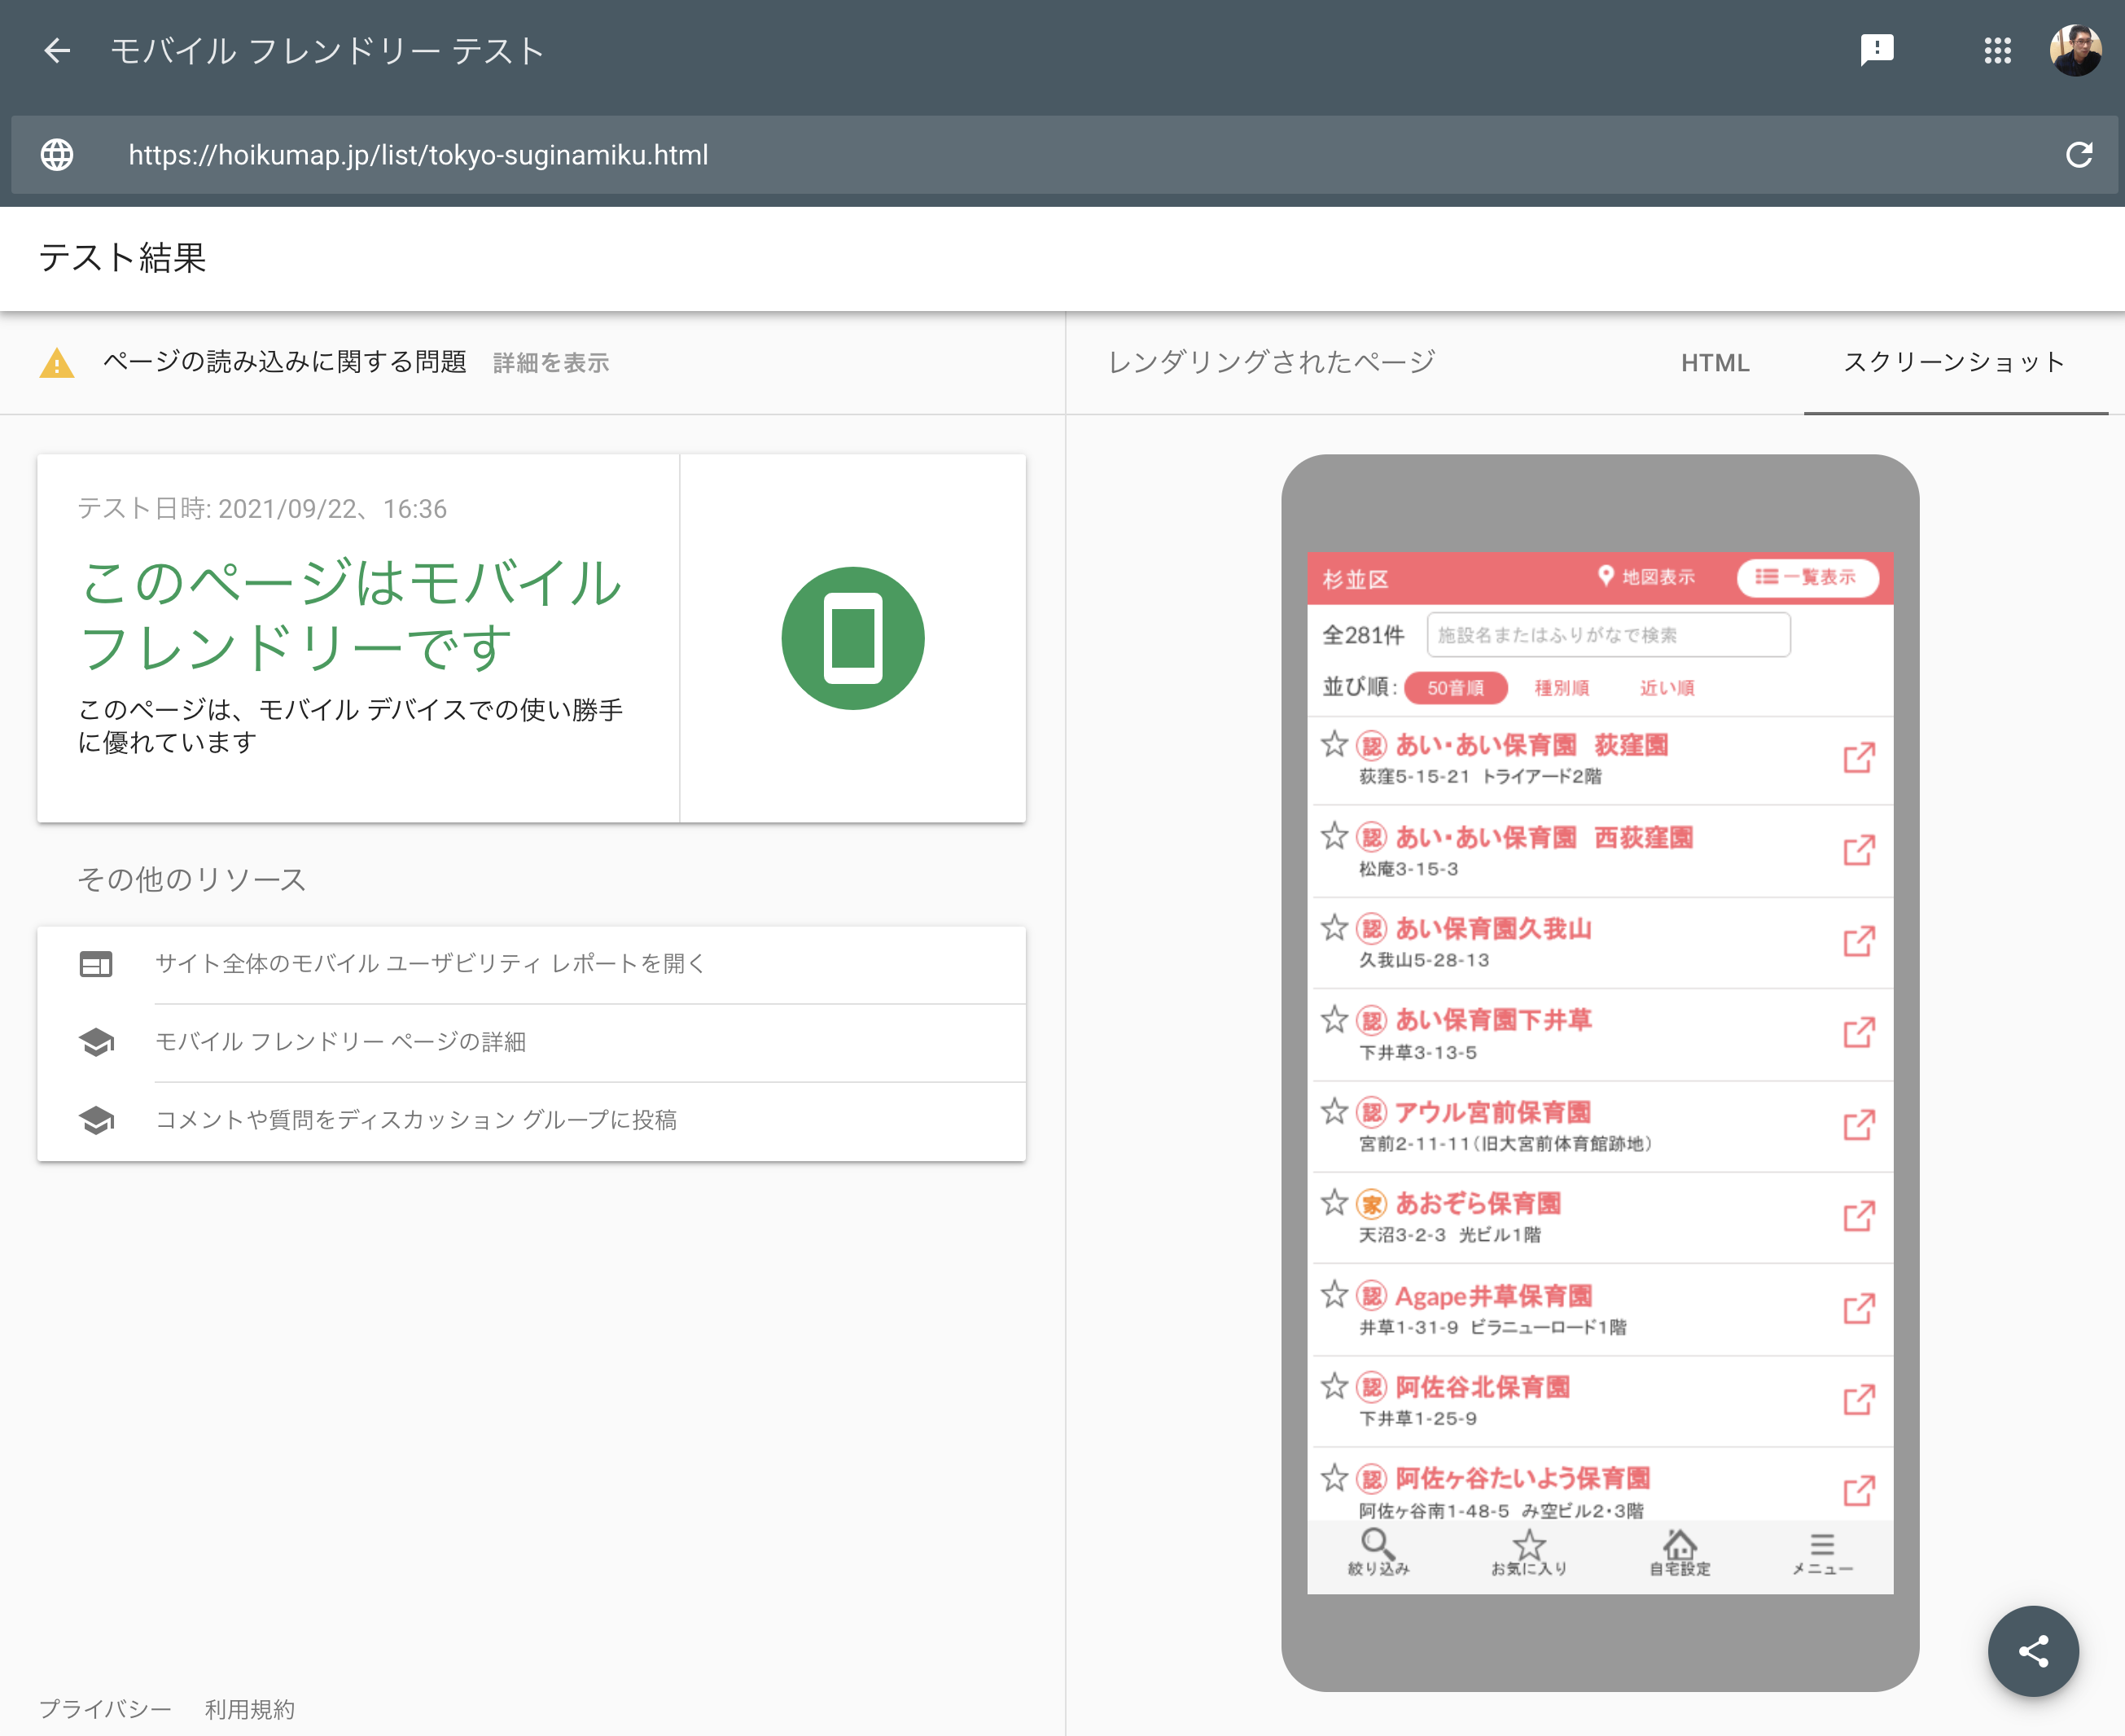Screen dimensions: 2125x1736
Task: Expand 詳細を表示 for the loading issue
Action: (x=550, y=363)
